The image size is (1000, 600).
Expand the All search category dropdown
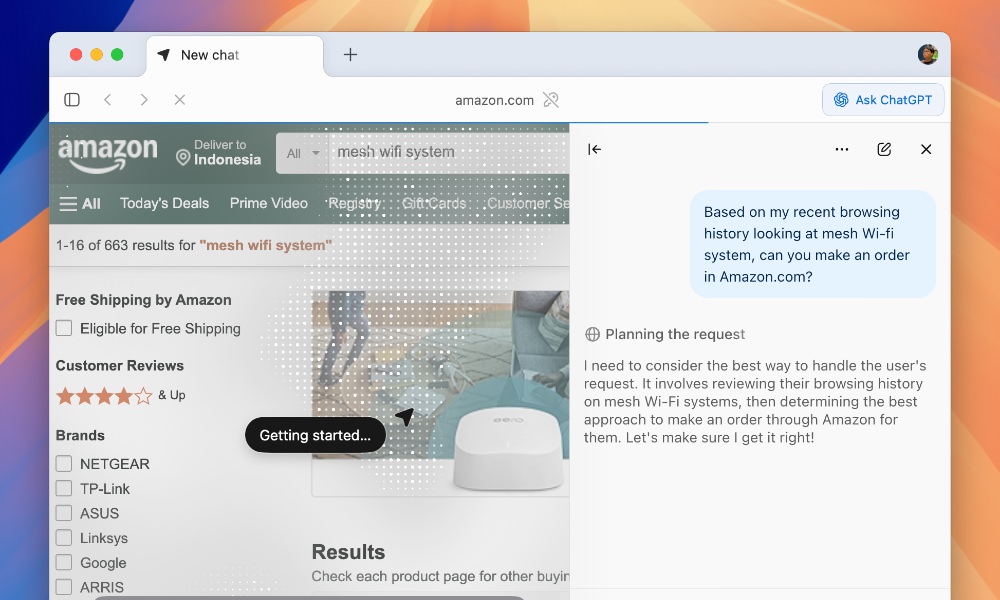pyautogui.click(x=303, y=153)
